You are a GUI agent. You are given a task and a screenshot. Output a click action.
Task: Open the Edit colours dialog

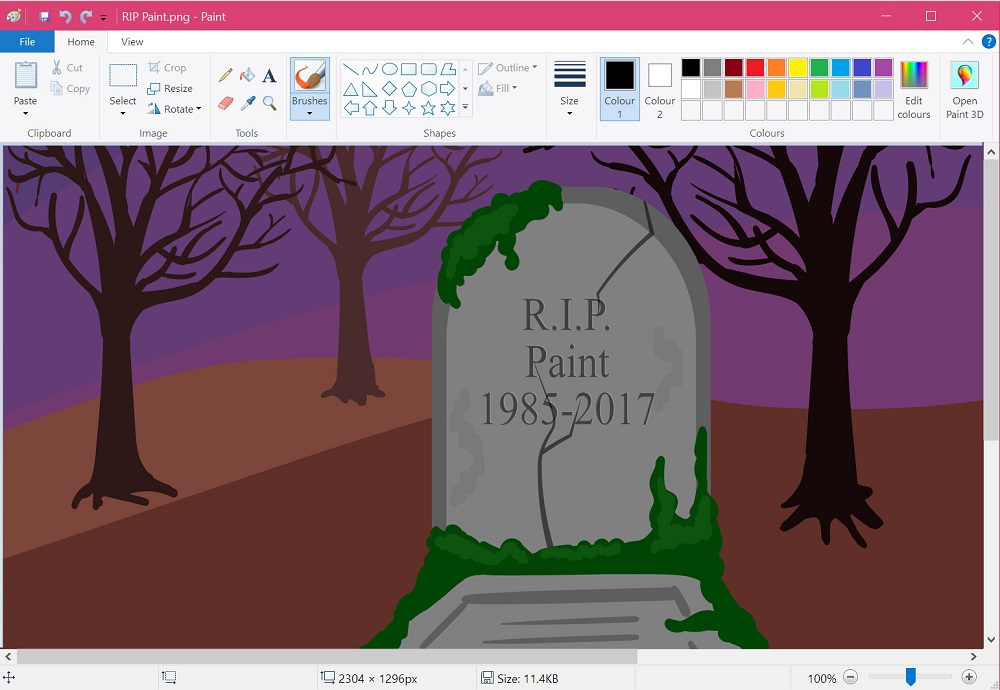tap(913, 88)
